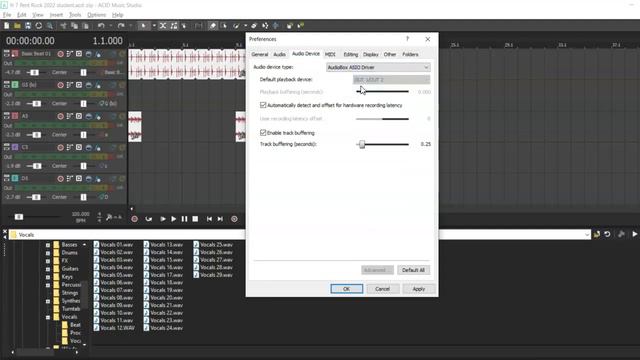Open the Insert menu in the menu bar

[56, 15]
